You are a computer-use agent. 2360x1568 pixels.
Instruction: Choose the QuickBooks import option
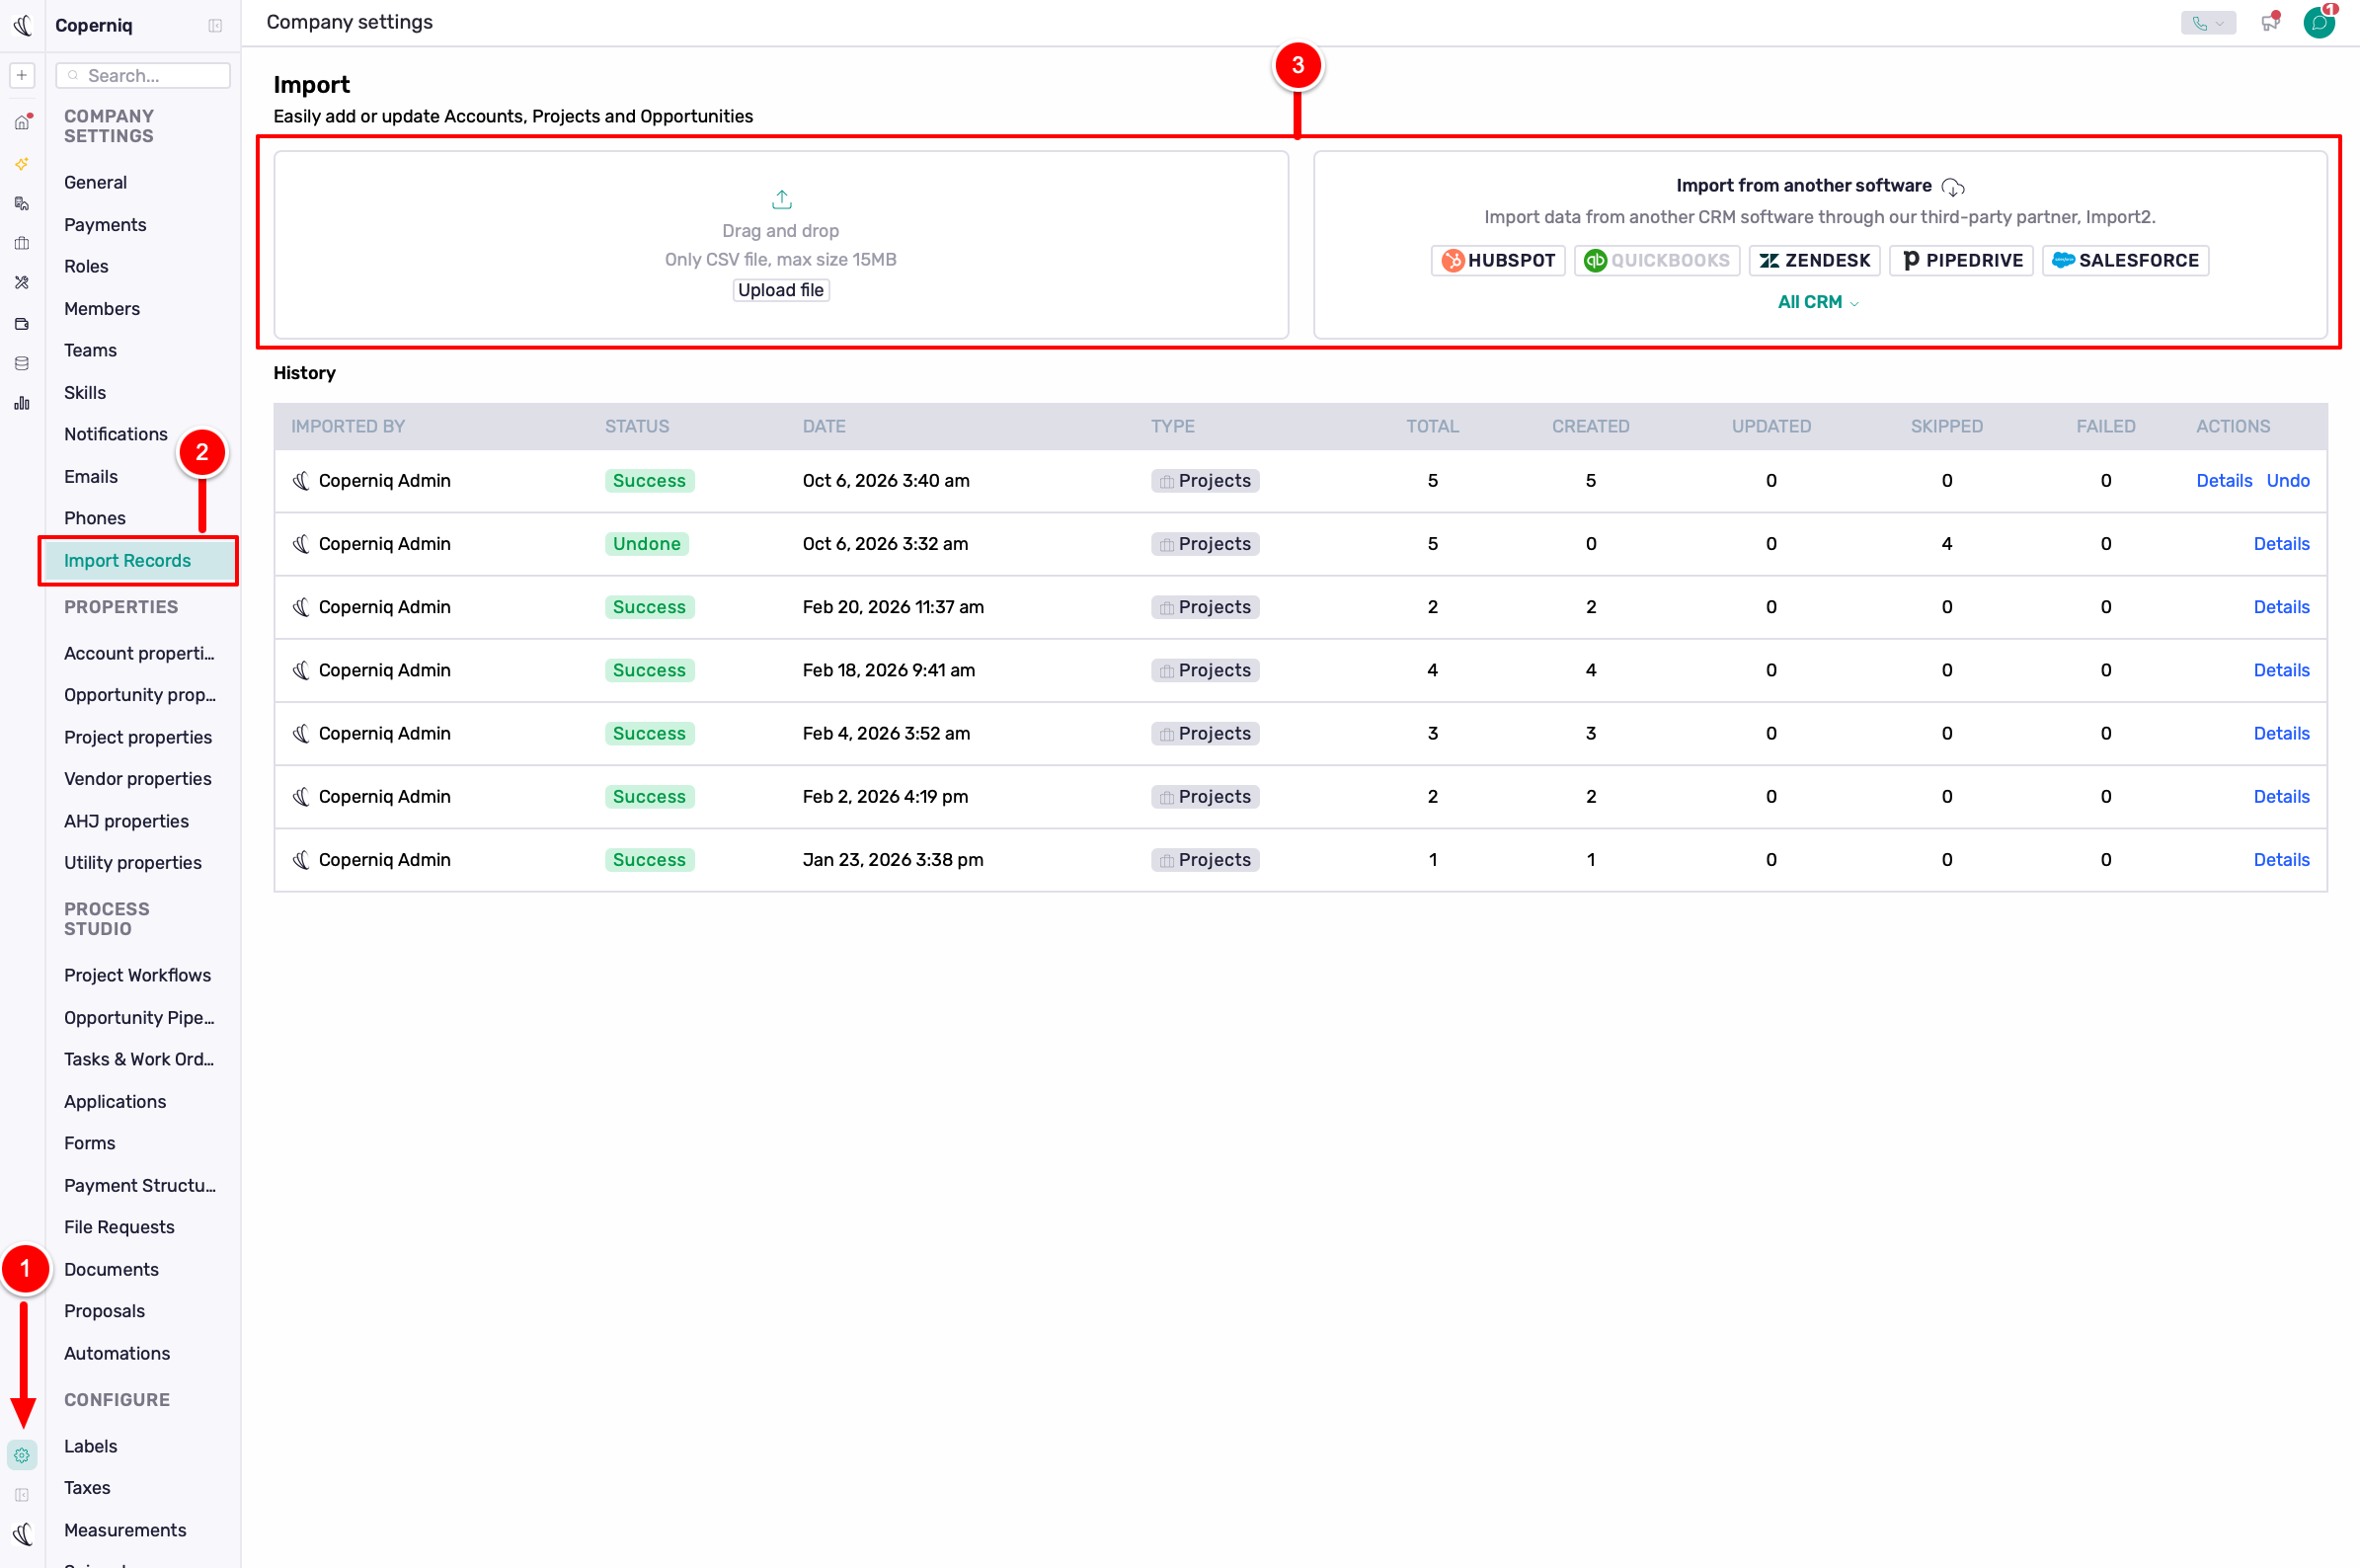pos(1657,261)
